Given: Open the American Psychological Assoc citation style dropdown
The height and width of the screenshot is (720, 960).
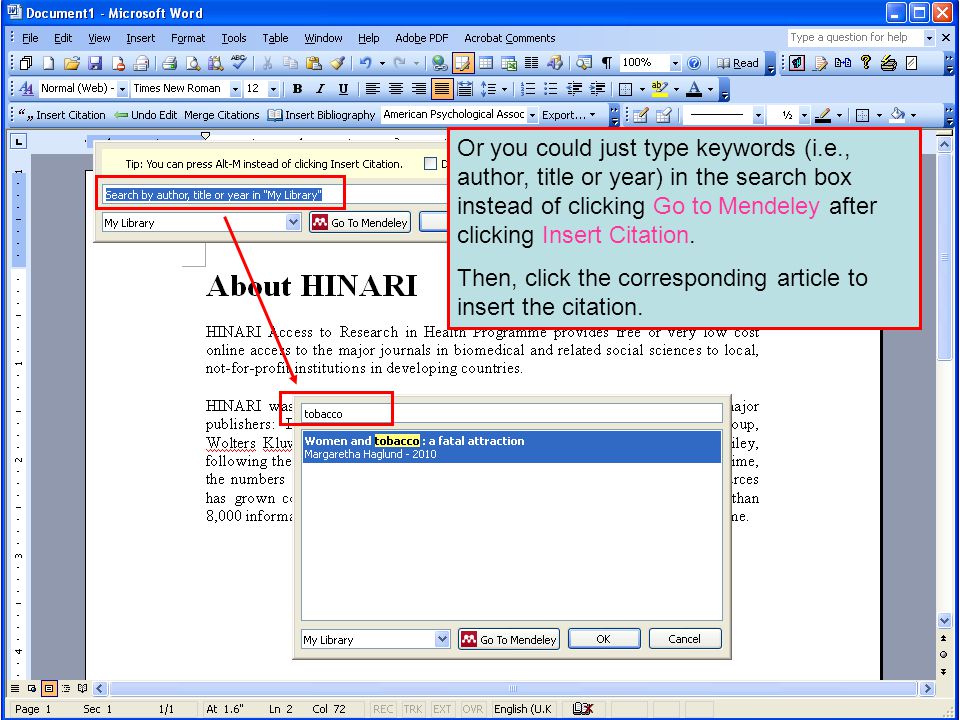Looking at the screenshot, I should coord(532,115).
